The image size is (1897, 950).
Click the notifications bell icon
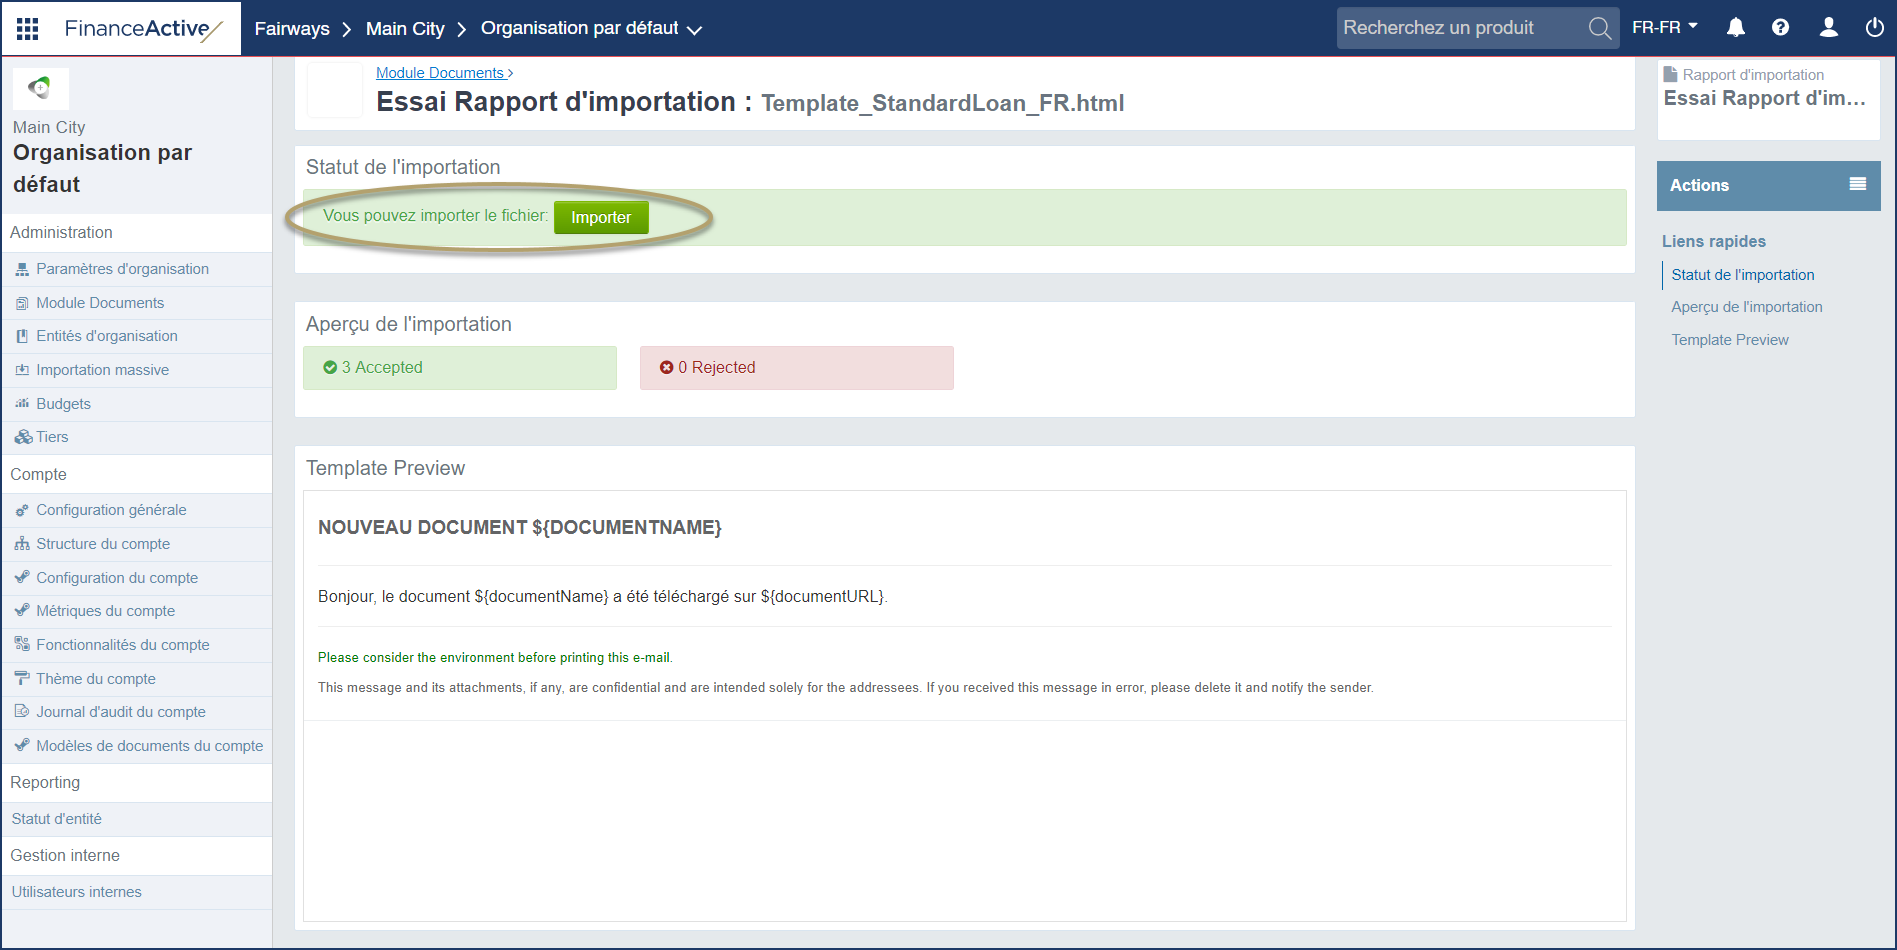point(1735,27)
